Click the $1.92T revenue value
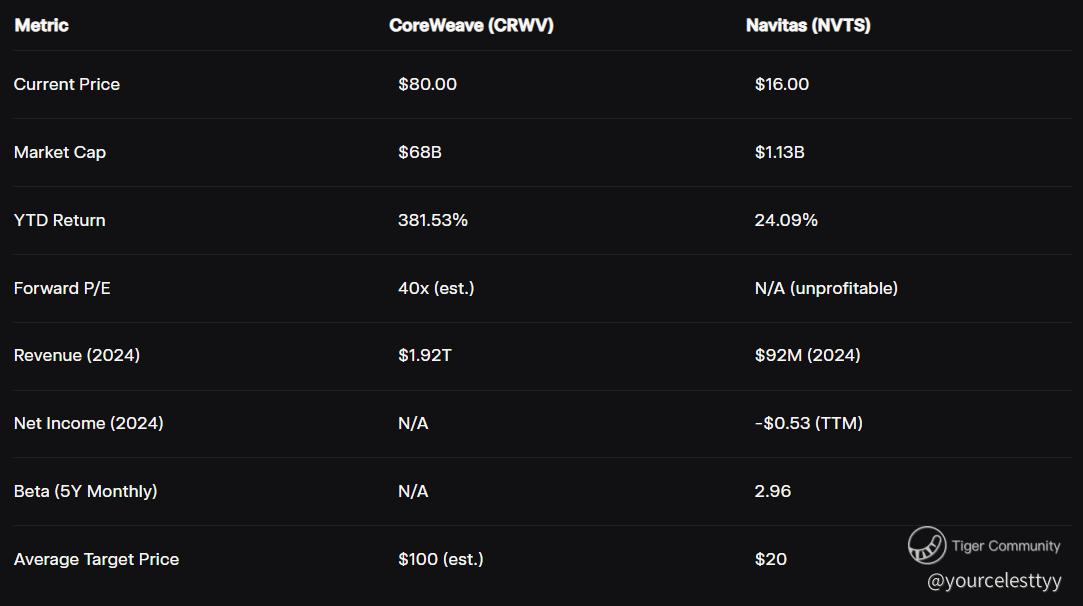 click(x=425, y=355)
